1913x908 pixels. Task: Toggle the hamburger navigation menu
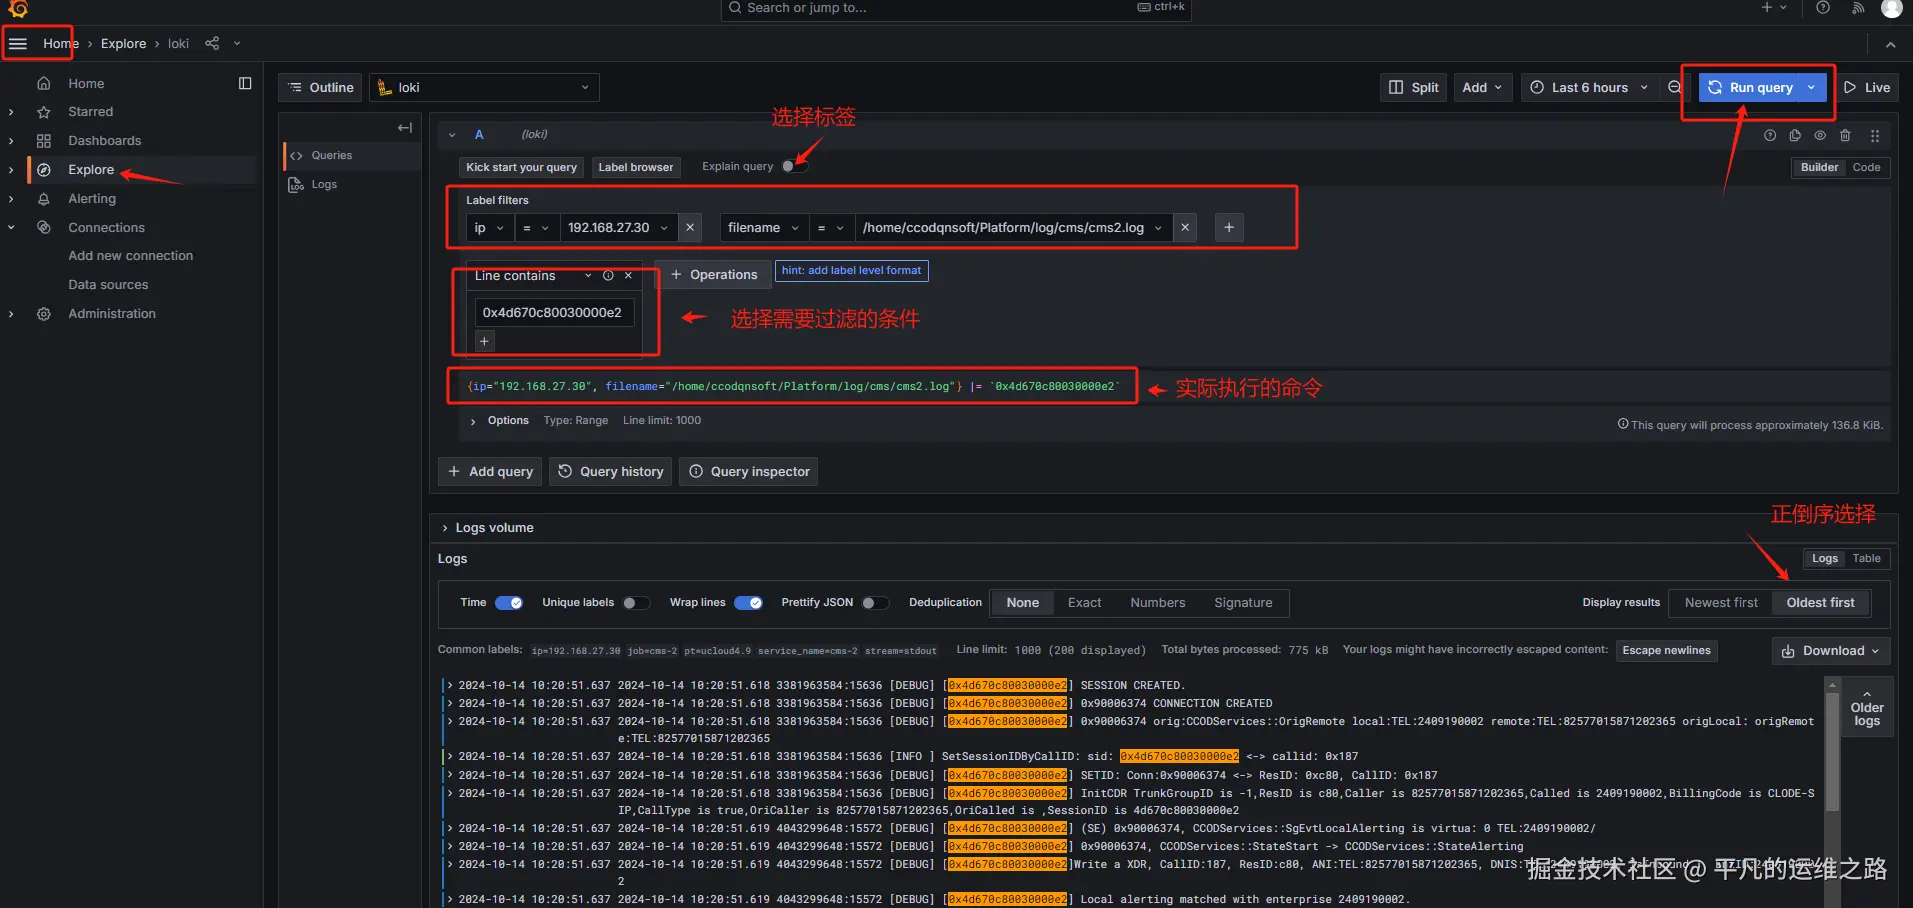(18, 44)
